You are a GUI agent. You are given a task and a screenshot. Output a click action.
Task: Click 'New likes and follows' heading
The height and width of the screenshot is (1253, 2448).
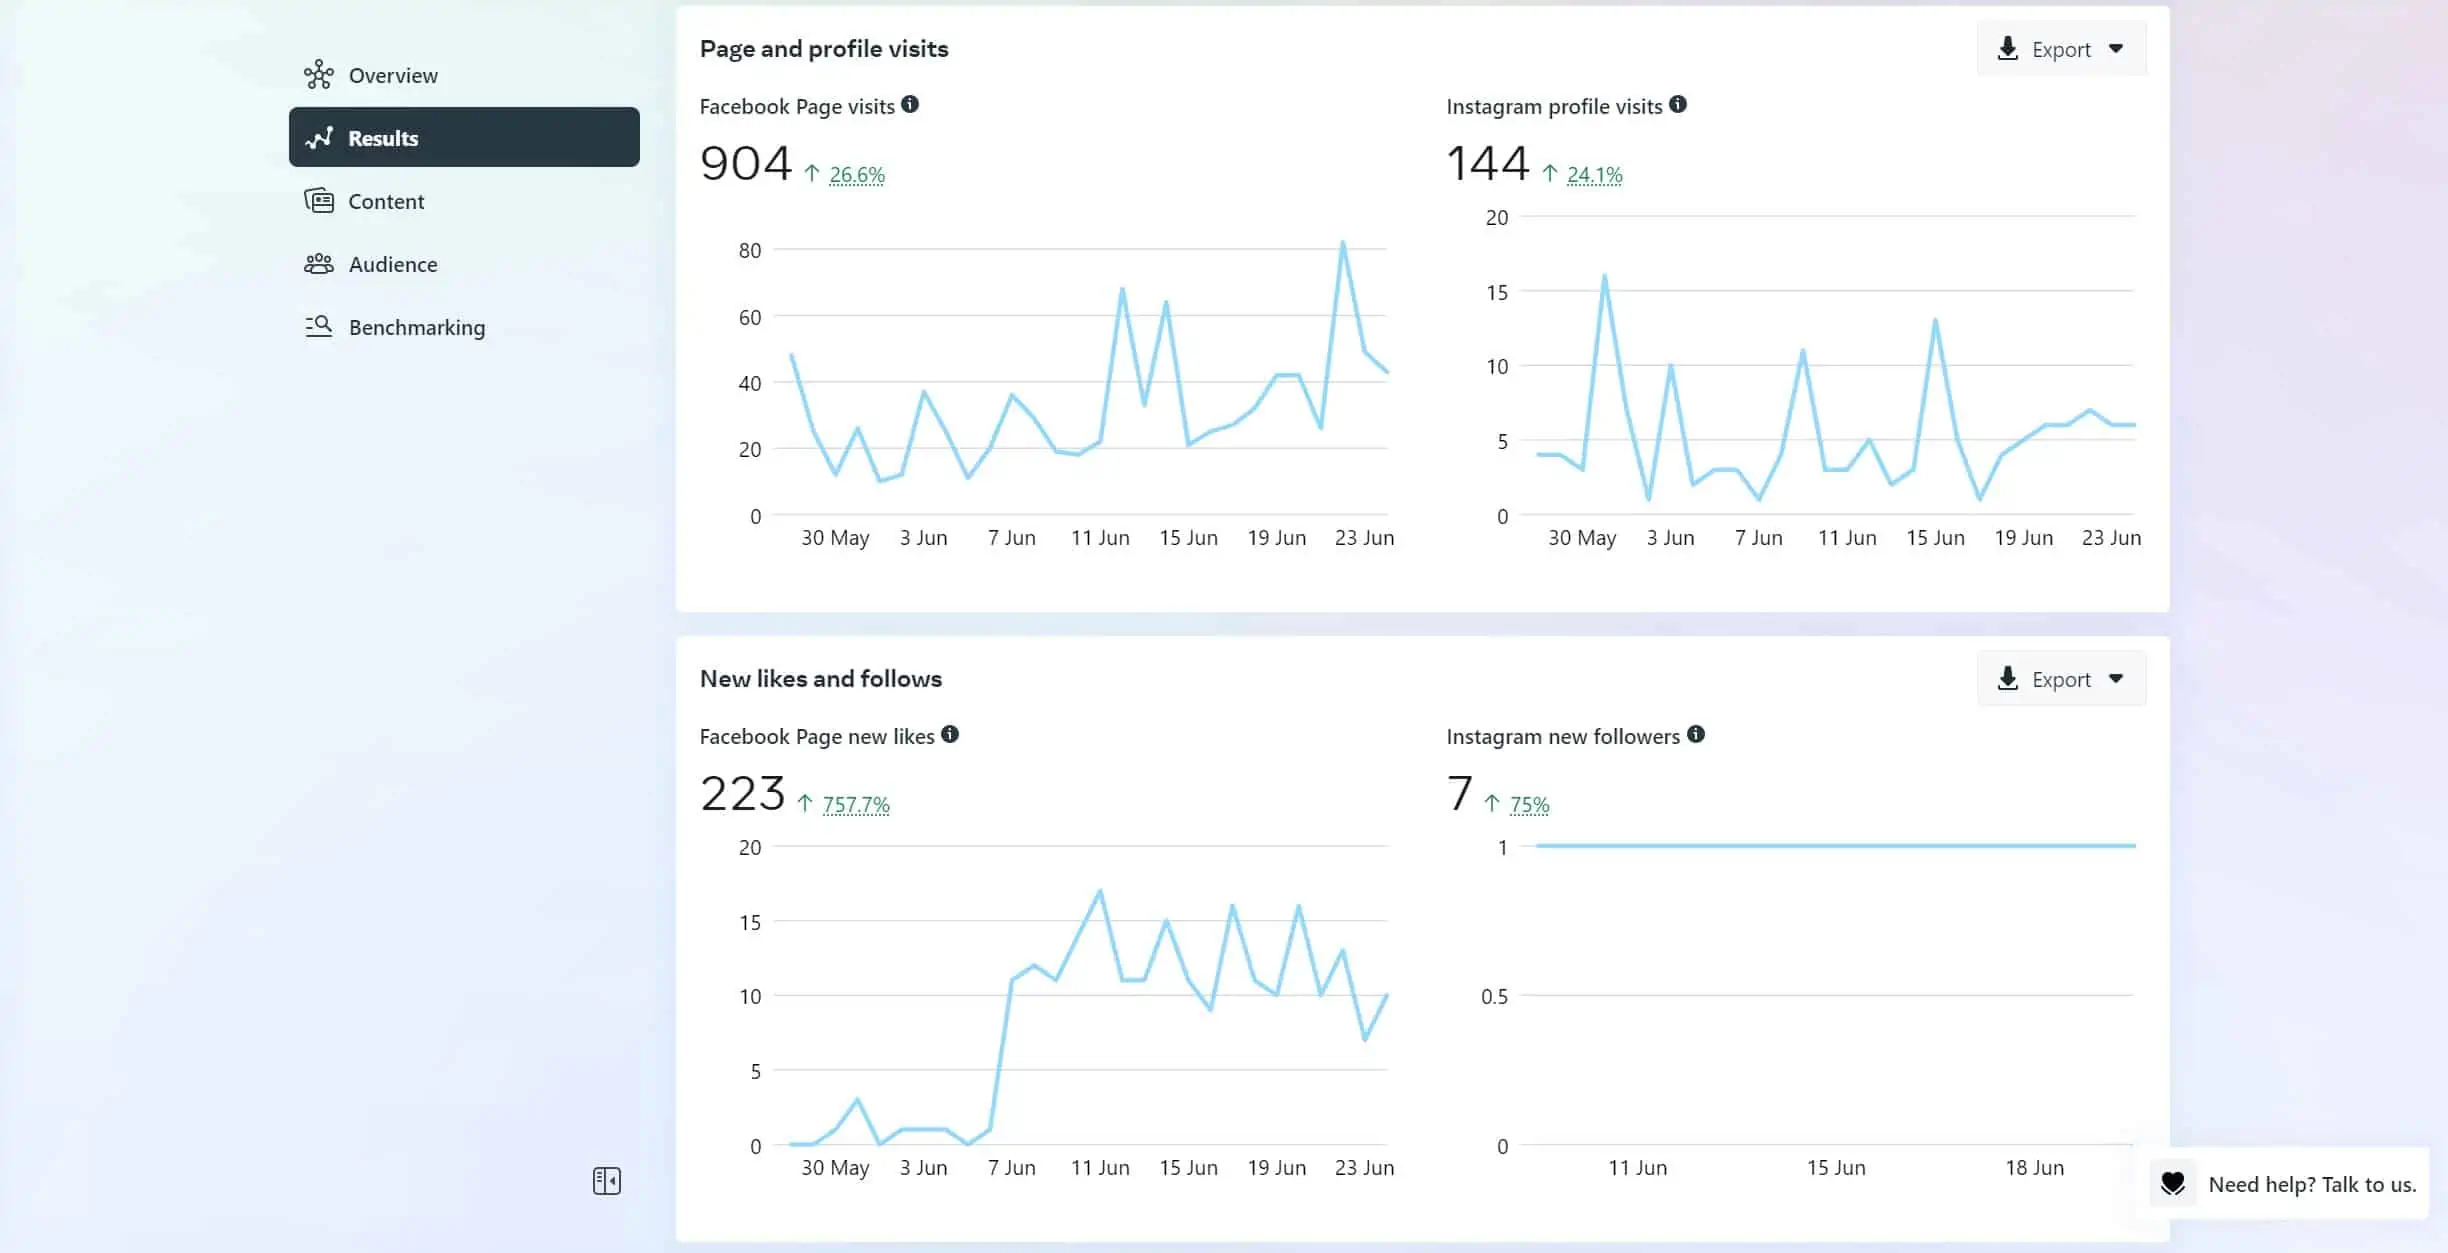(821, 679)
